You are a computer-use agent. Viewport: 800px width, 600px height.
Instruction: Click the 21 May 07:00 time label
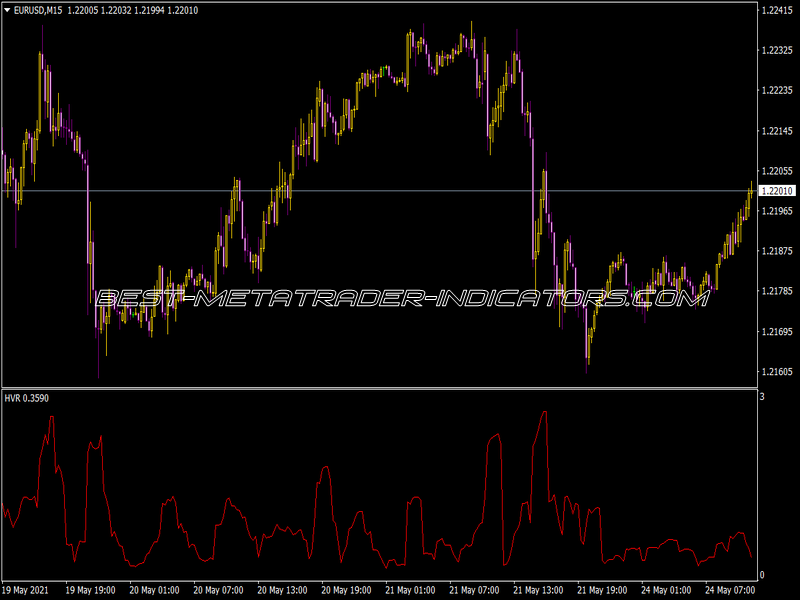pos(474,590)
